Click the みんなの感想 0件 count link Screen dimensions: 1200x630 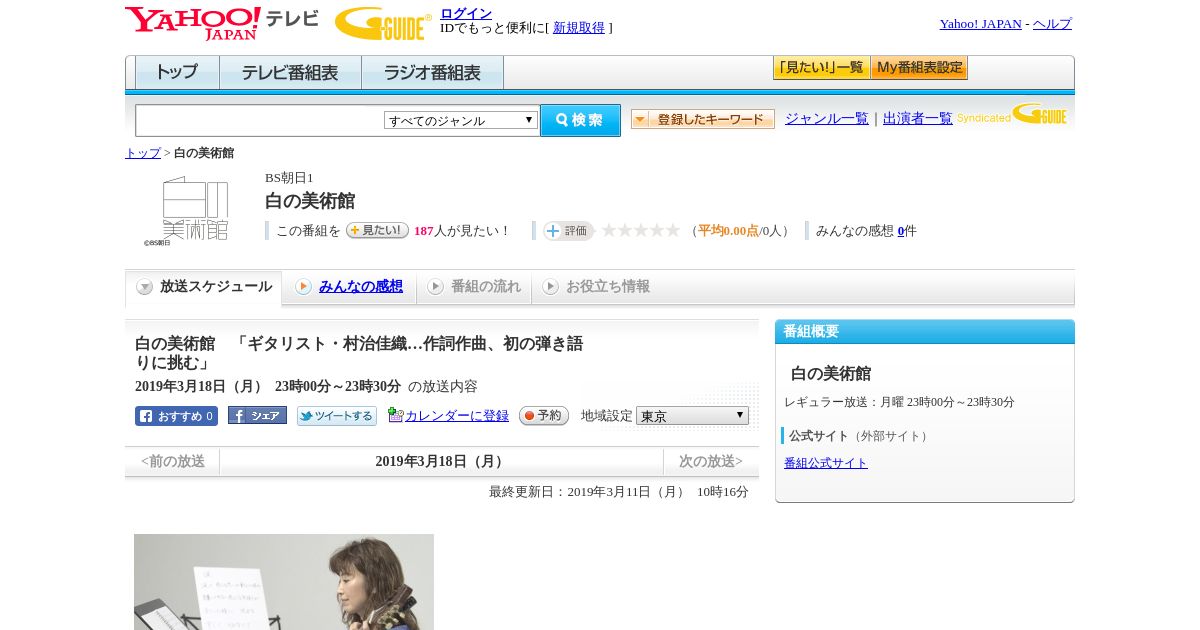pos(901,231)
